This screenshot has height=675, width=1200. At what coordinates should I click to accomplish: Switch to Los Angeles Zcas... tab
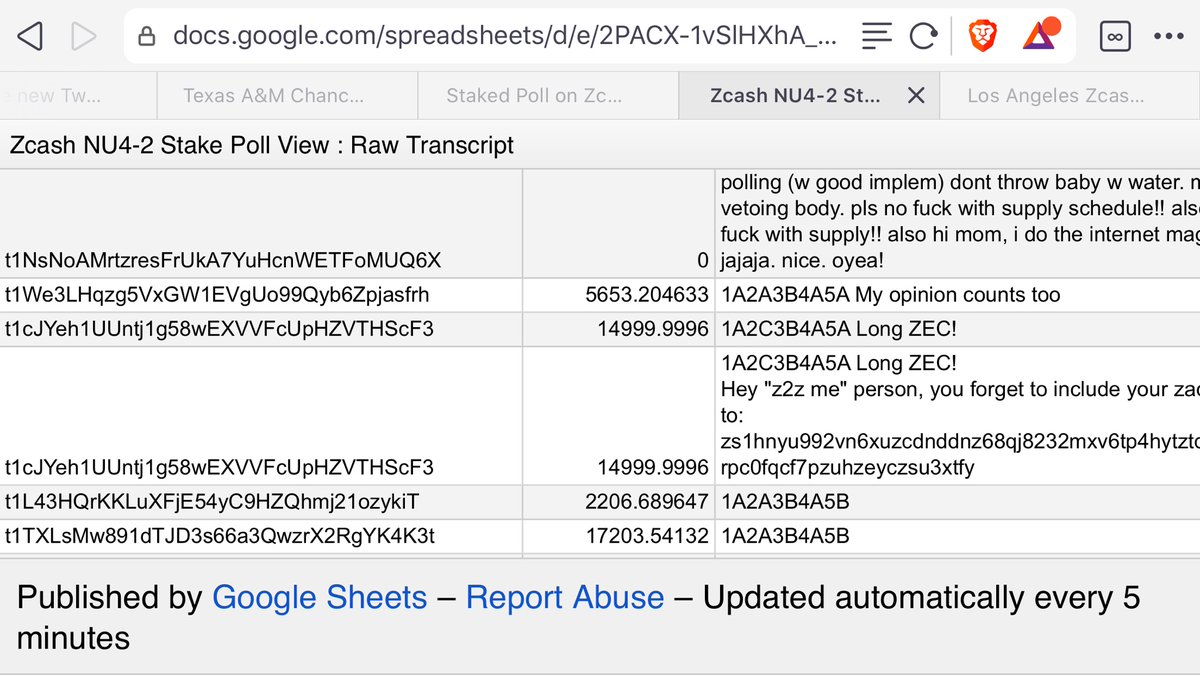point(1070,96)
